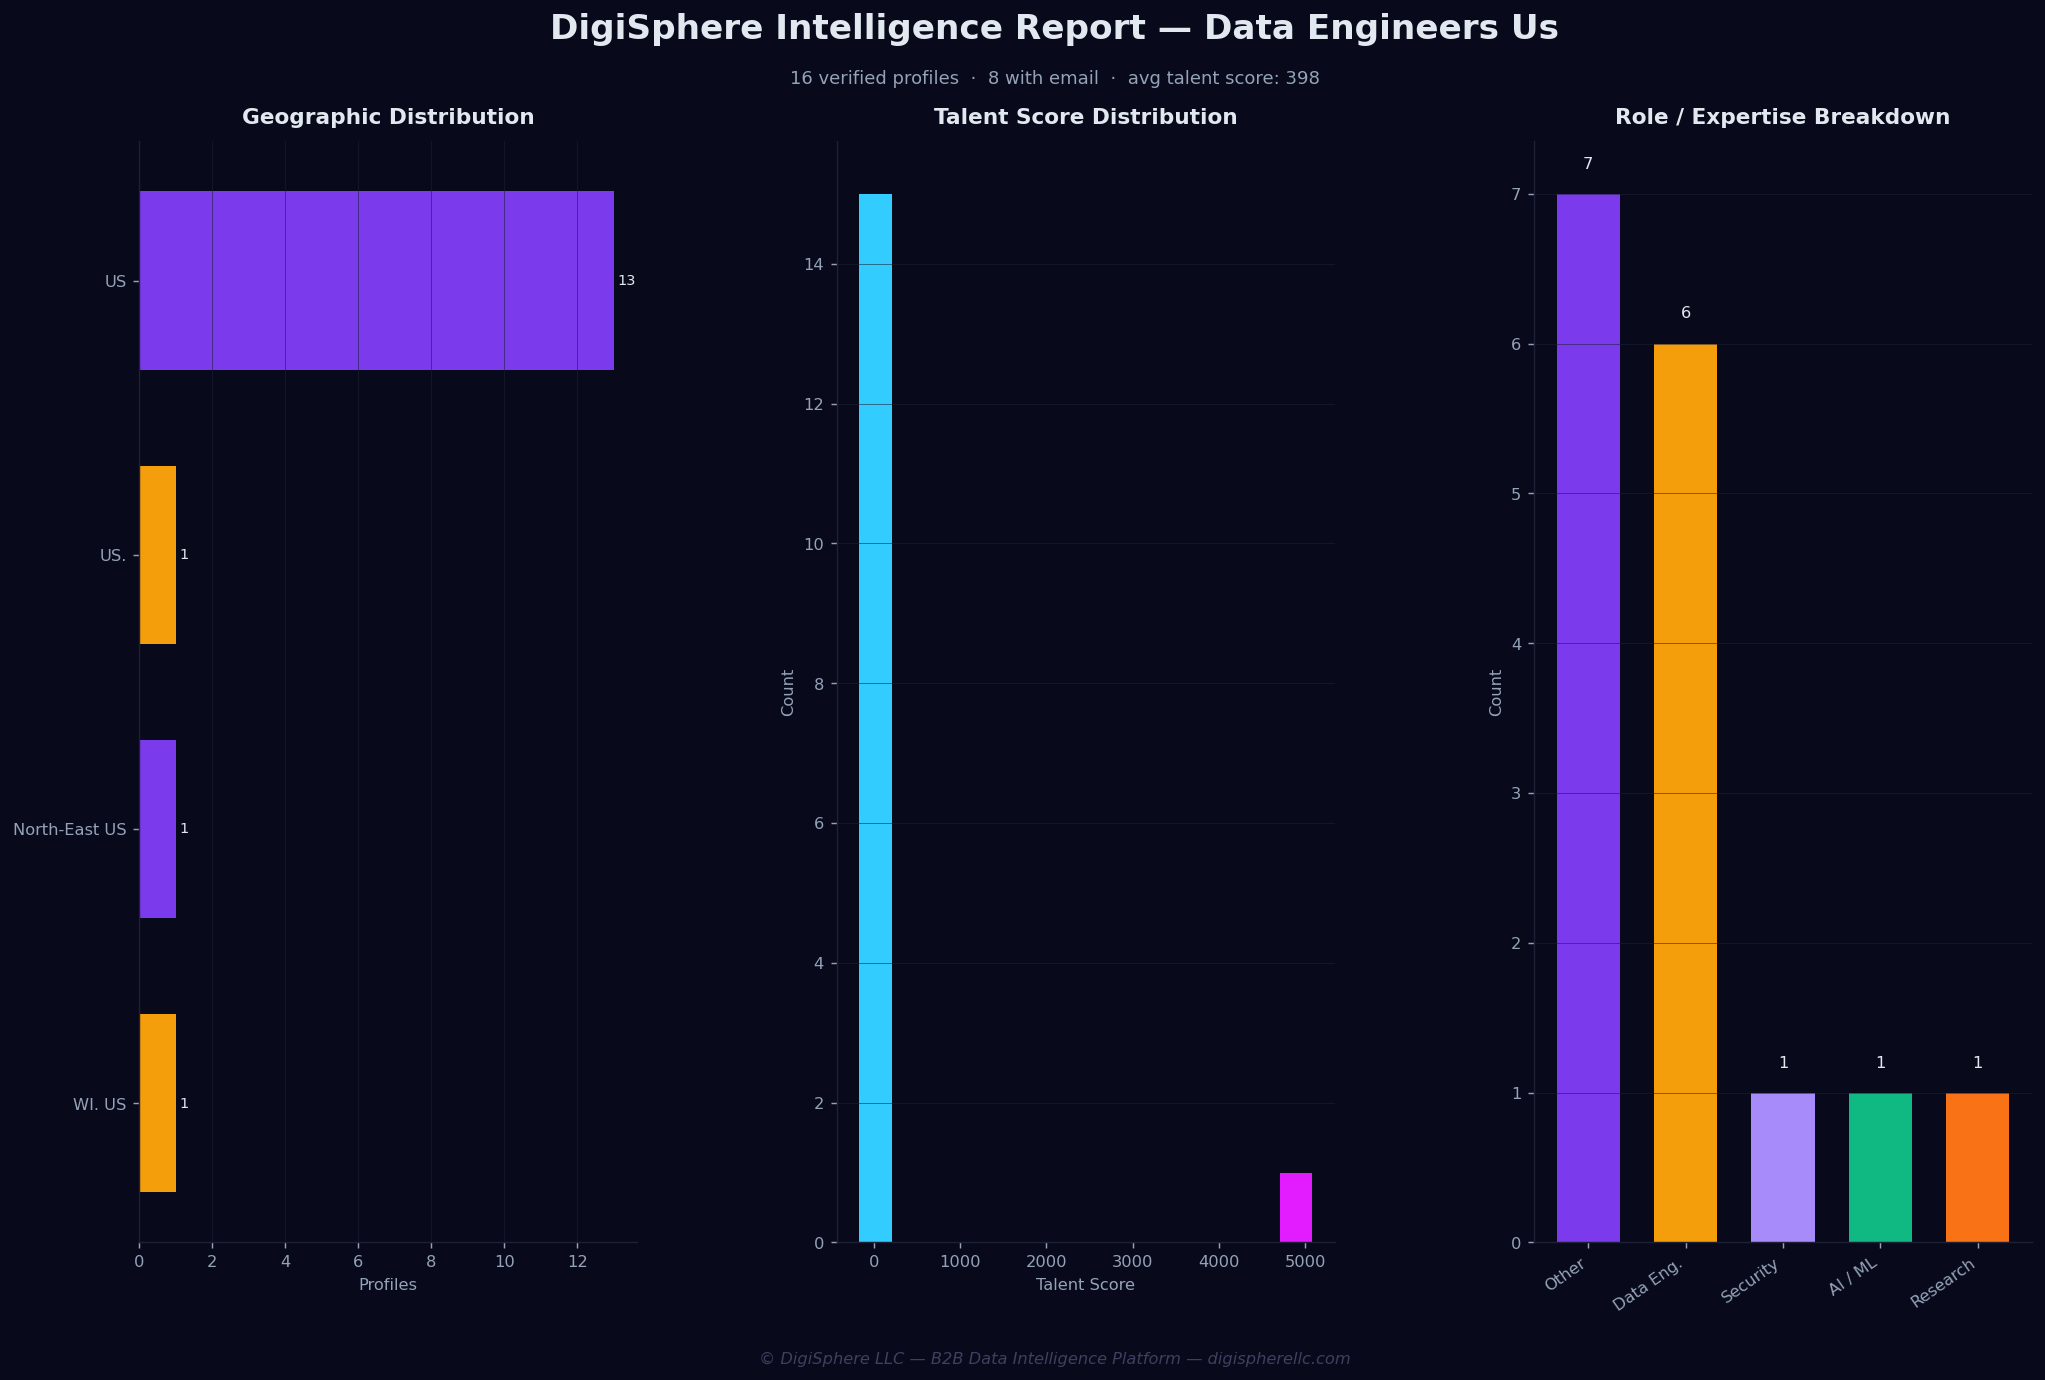Click the value label 13 beside US bar
Screen dimensions: 2045x1380
626,280
